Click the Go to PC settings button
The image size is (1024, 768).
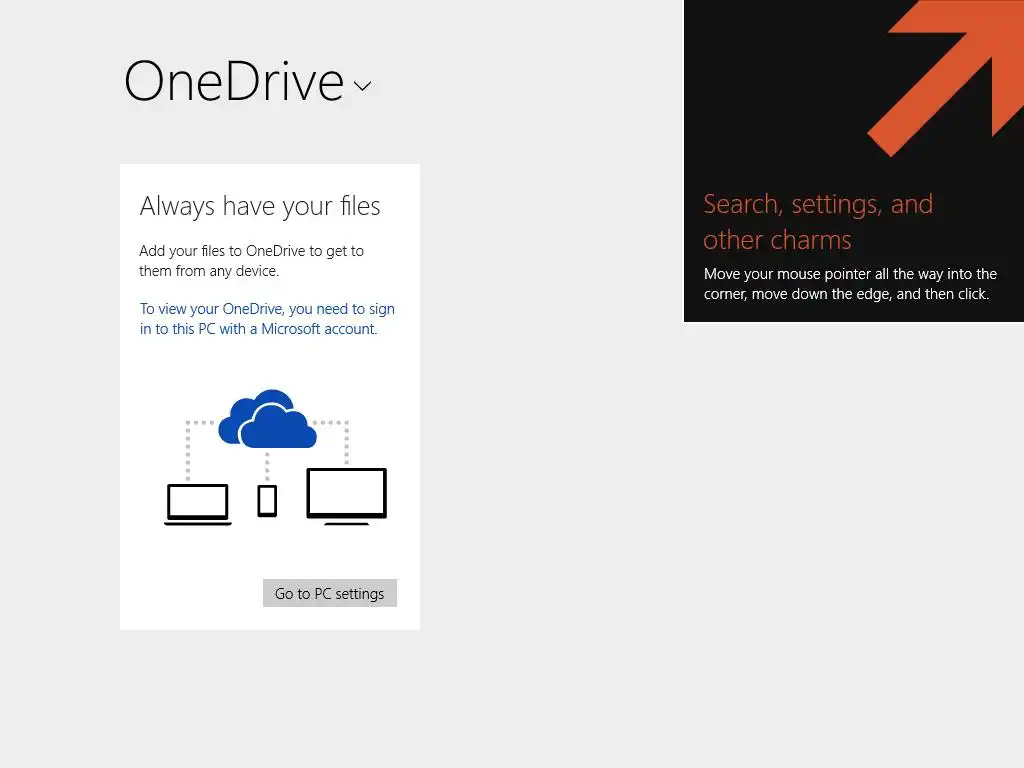click(330, 593)
